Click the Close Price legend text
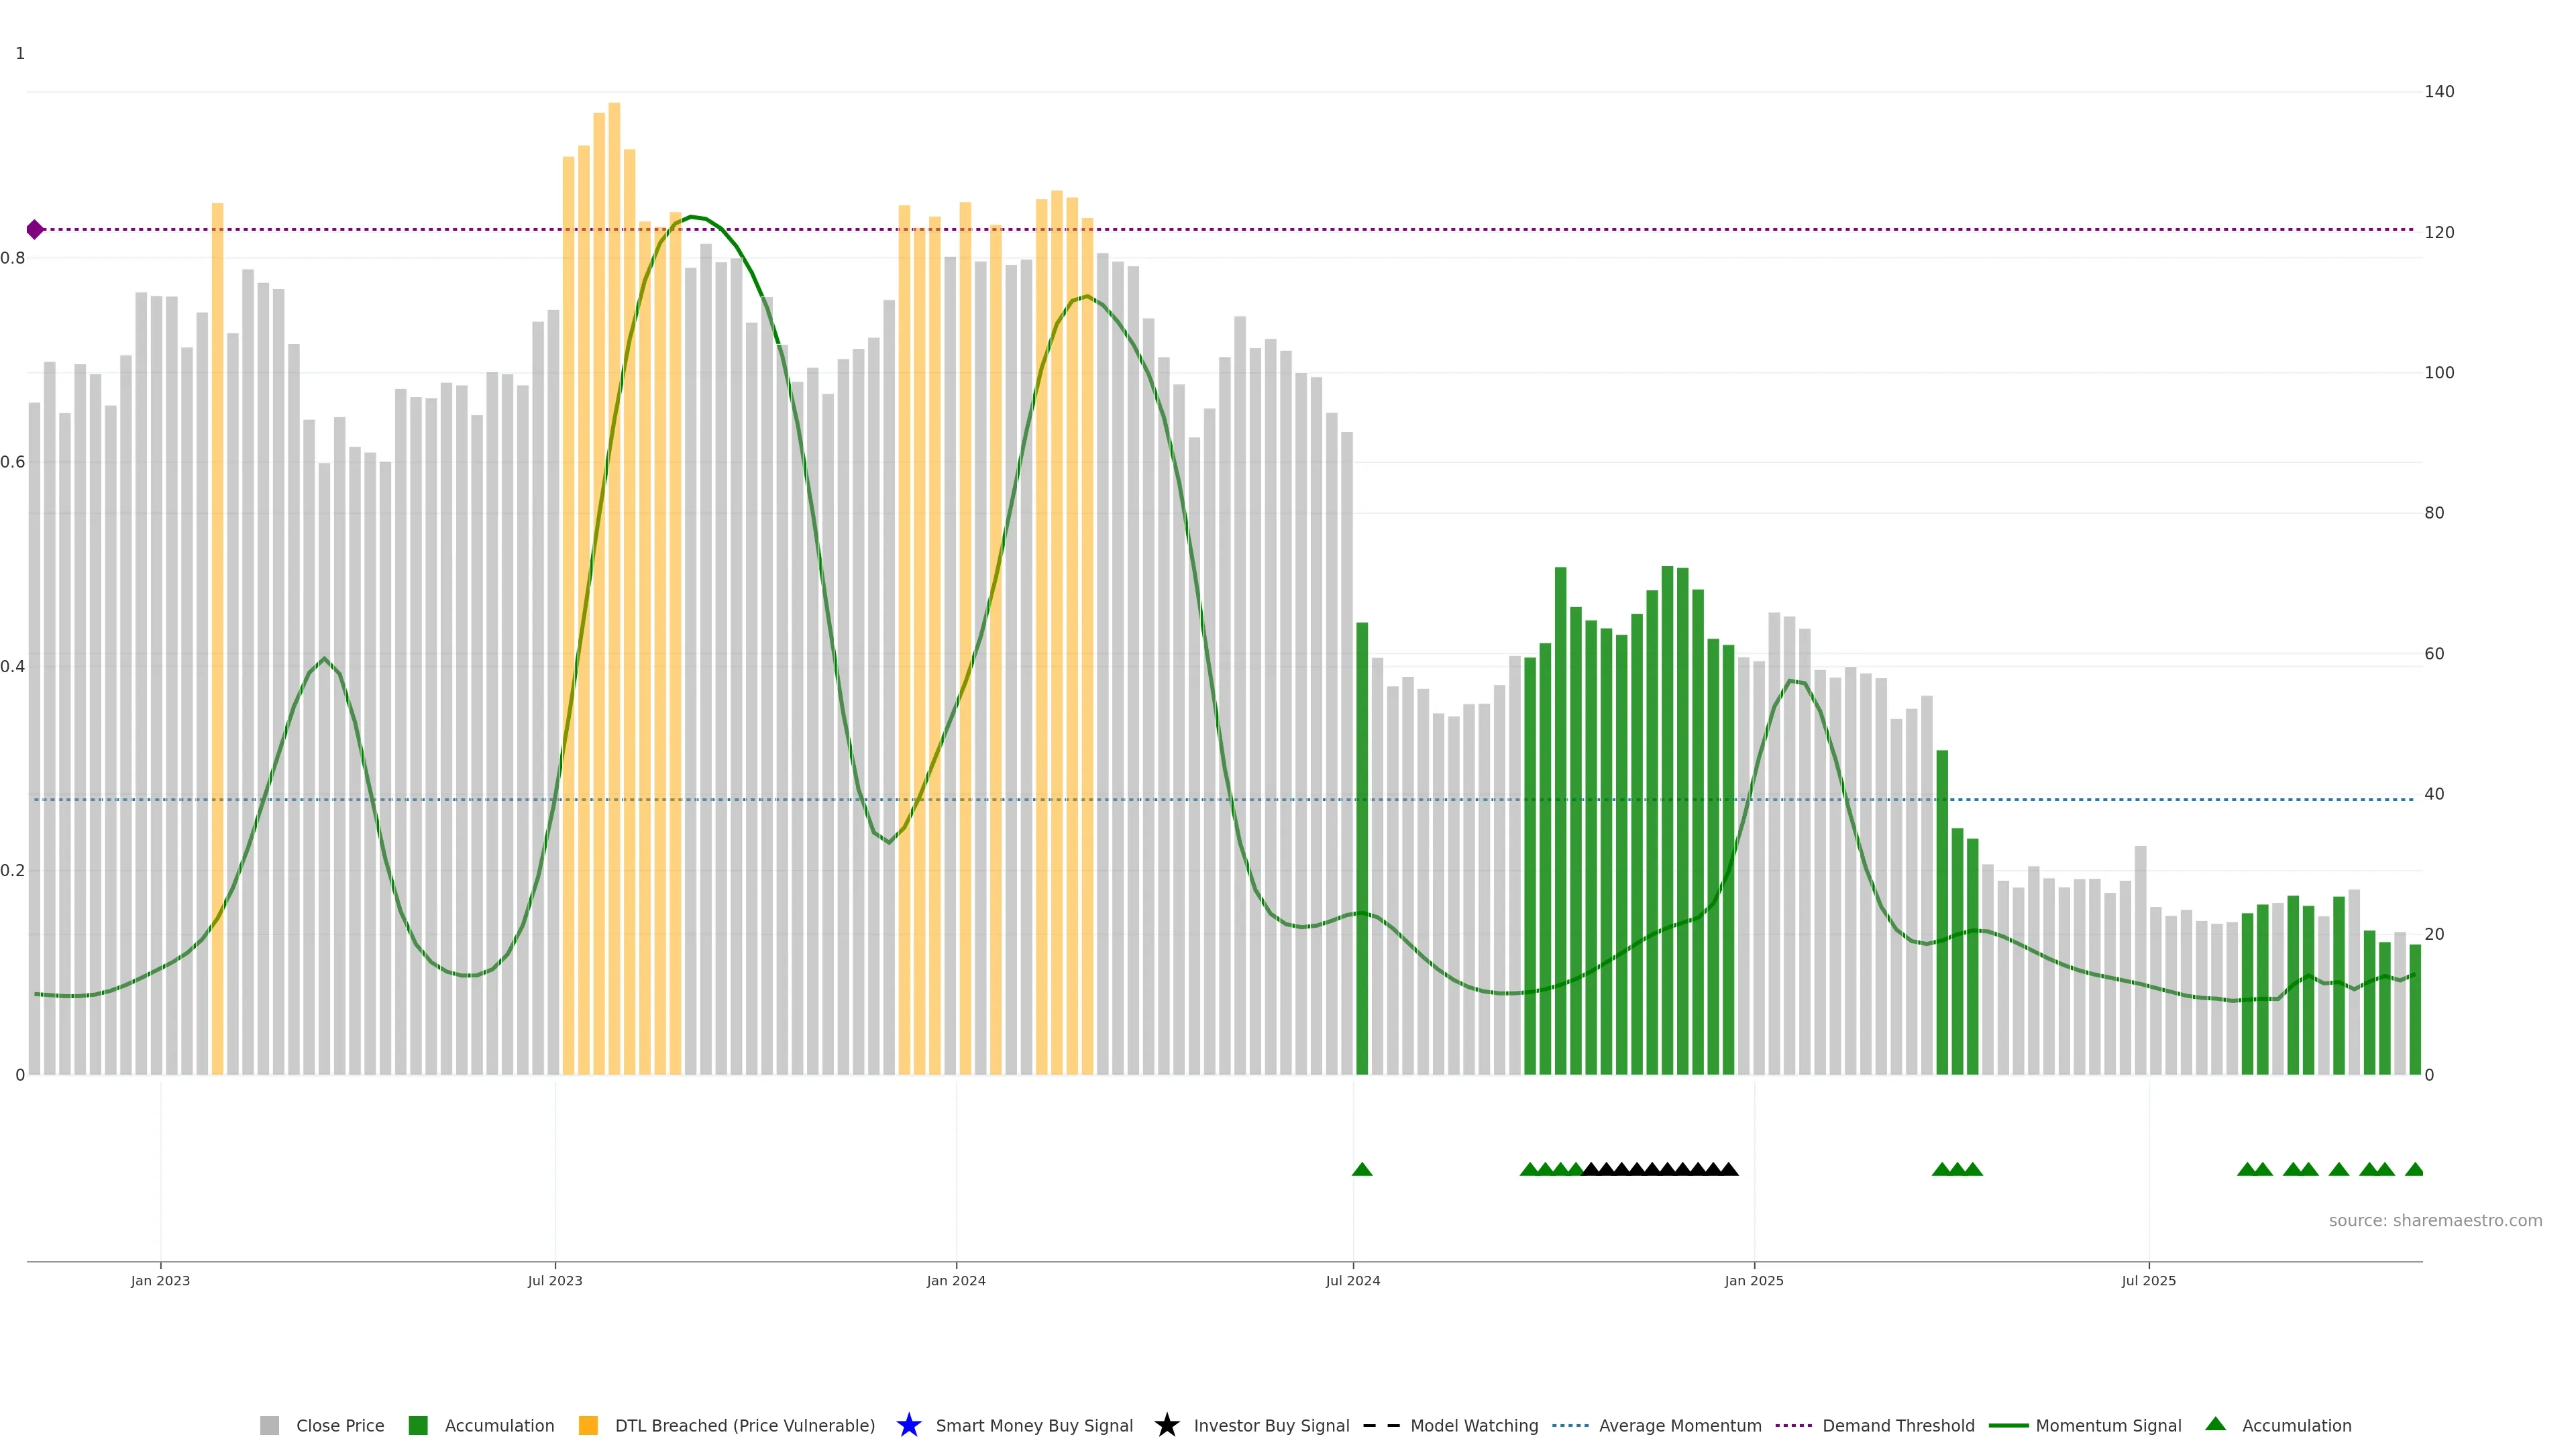This screenshot has height=1449, width=2576. 340,1425
